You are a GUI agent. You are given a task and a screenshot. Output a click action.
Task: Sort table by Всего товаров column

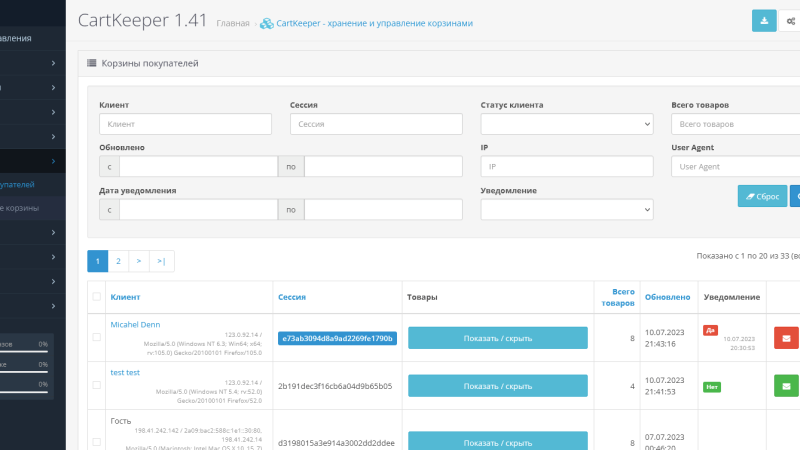click(618, 297)
